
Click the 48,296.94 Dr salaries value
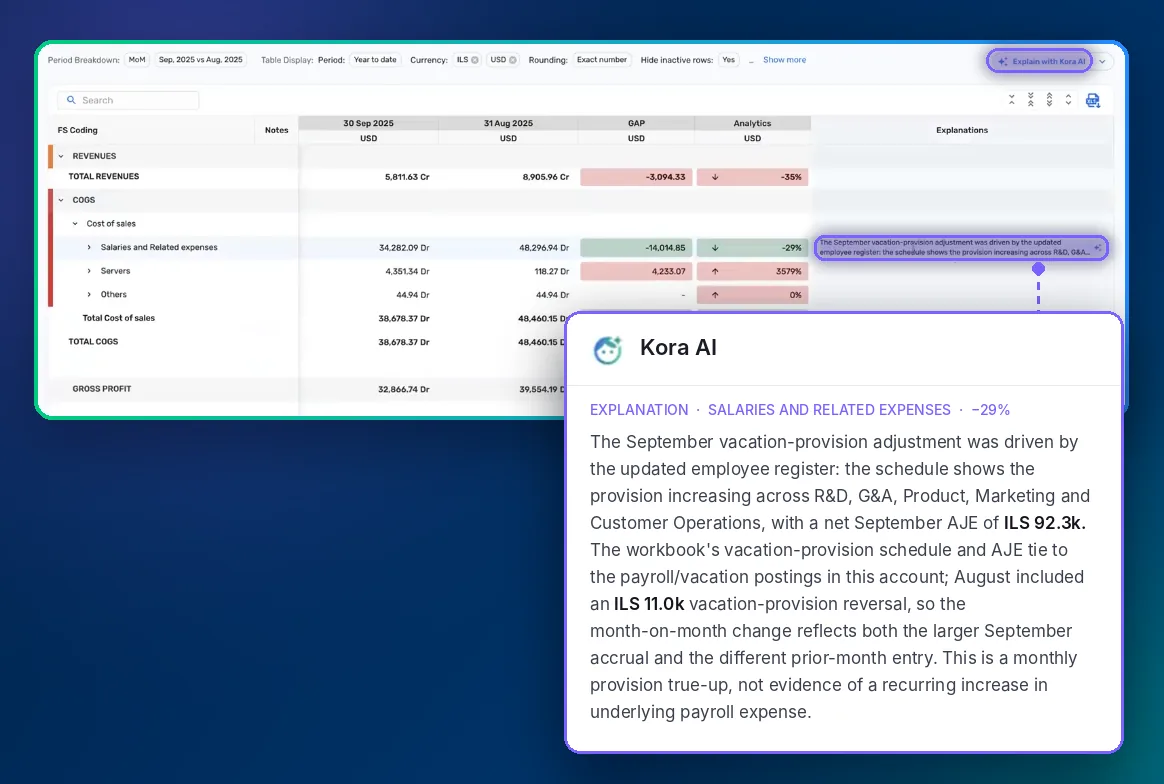pyautogui.click(x=544, y=248)
